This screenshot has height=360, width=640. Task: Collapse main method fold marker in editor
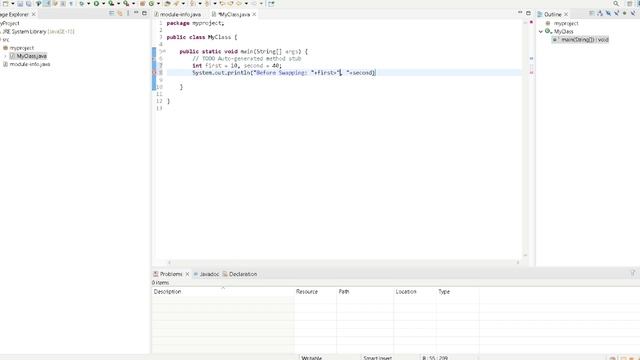163,51
